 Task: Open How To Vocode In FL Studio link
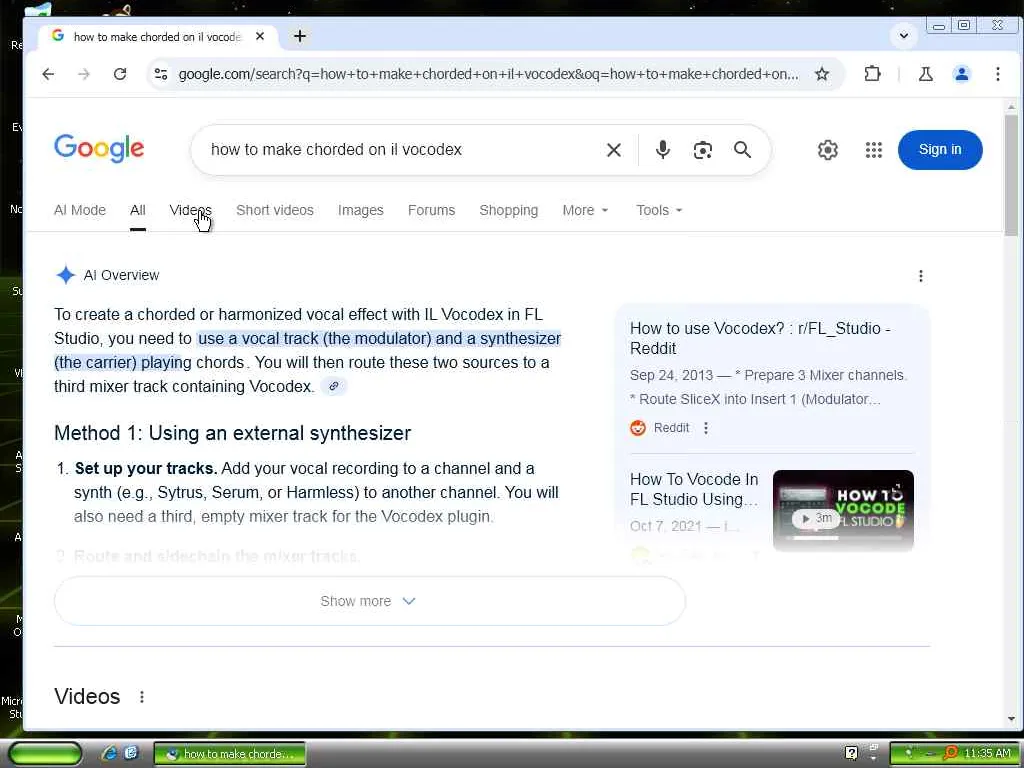click(694, 489)
